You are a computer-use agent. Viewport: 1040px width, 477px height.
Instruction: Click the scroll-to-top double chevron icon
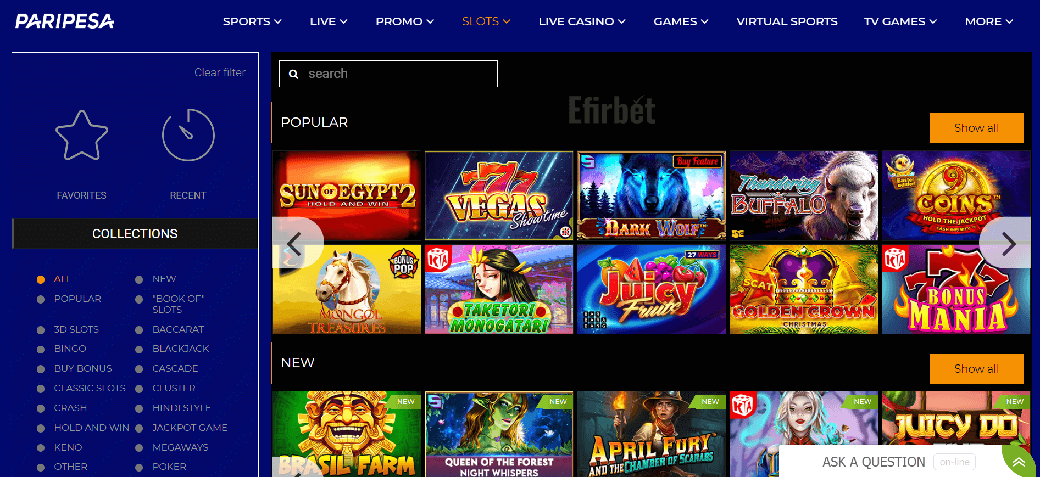(x=1019, y=462)
